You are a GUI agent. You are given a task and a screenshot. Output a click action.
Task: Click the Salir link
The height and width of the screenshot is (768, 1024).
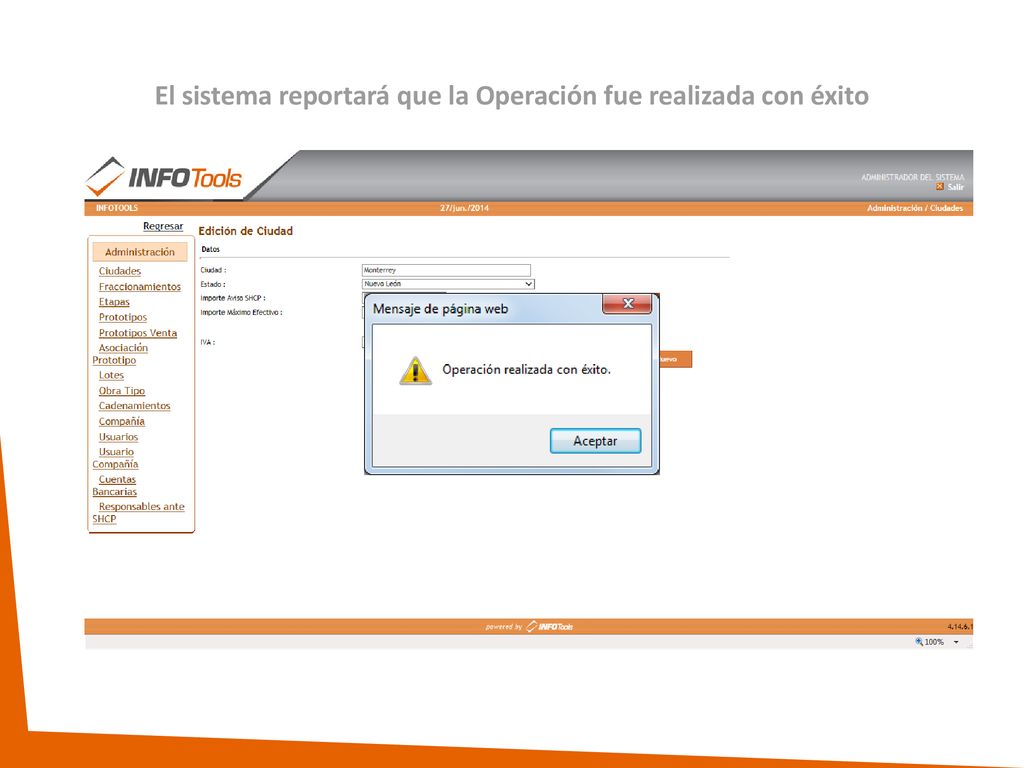tap(955, 187)
